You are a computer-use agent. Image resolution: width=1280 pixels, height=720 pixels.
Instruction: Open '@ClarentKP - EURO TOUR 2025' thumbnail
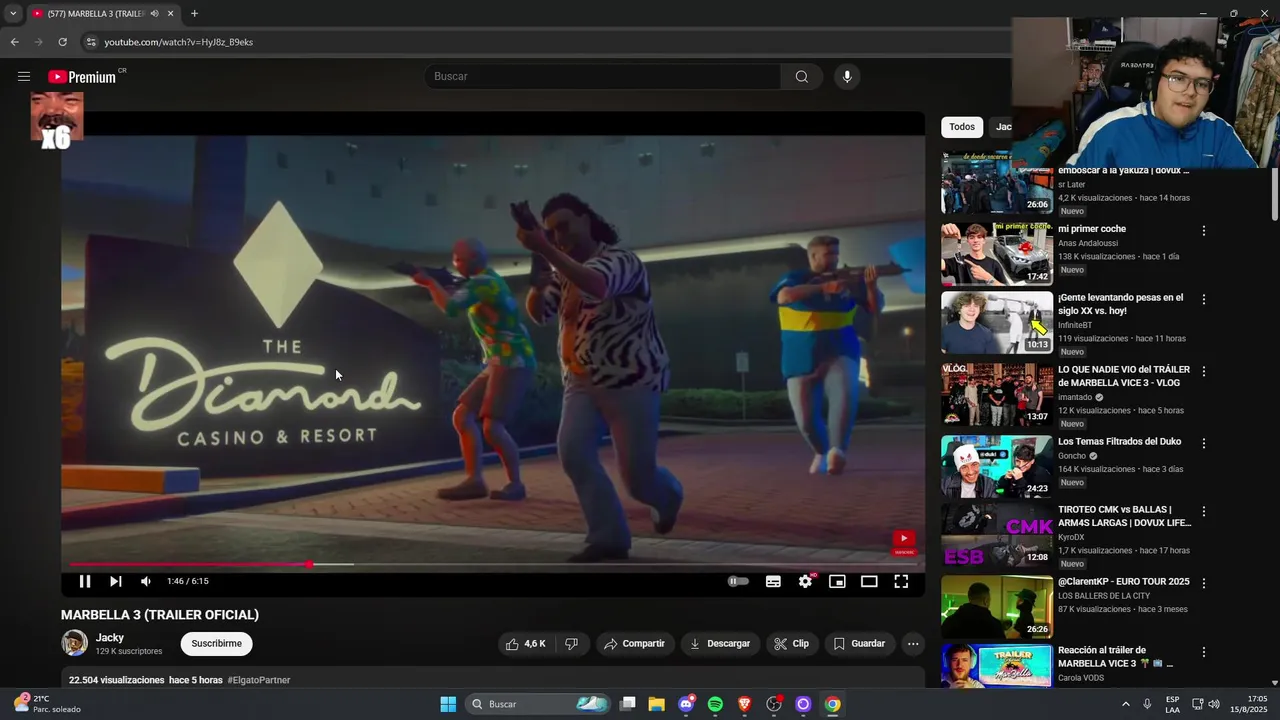coord(997,607)
